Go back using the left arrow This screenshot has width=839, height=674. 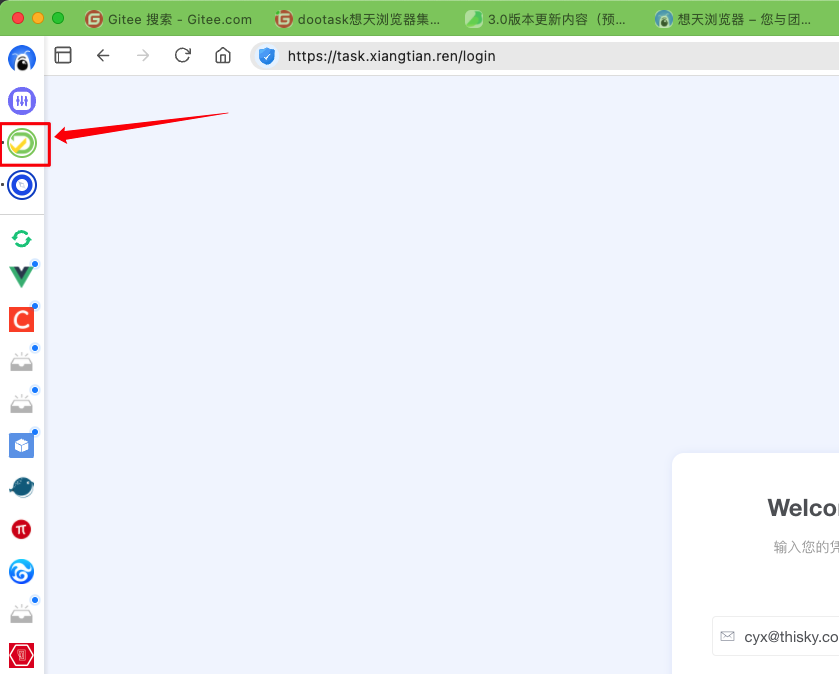coord(103,56)
